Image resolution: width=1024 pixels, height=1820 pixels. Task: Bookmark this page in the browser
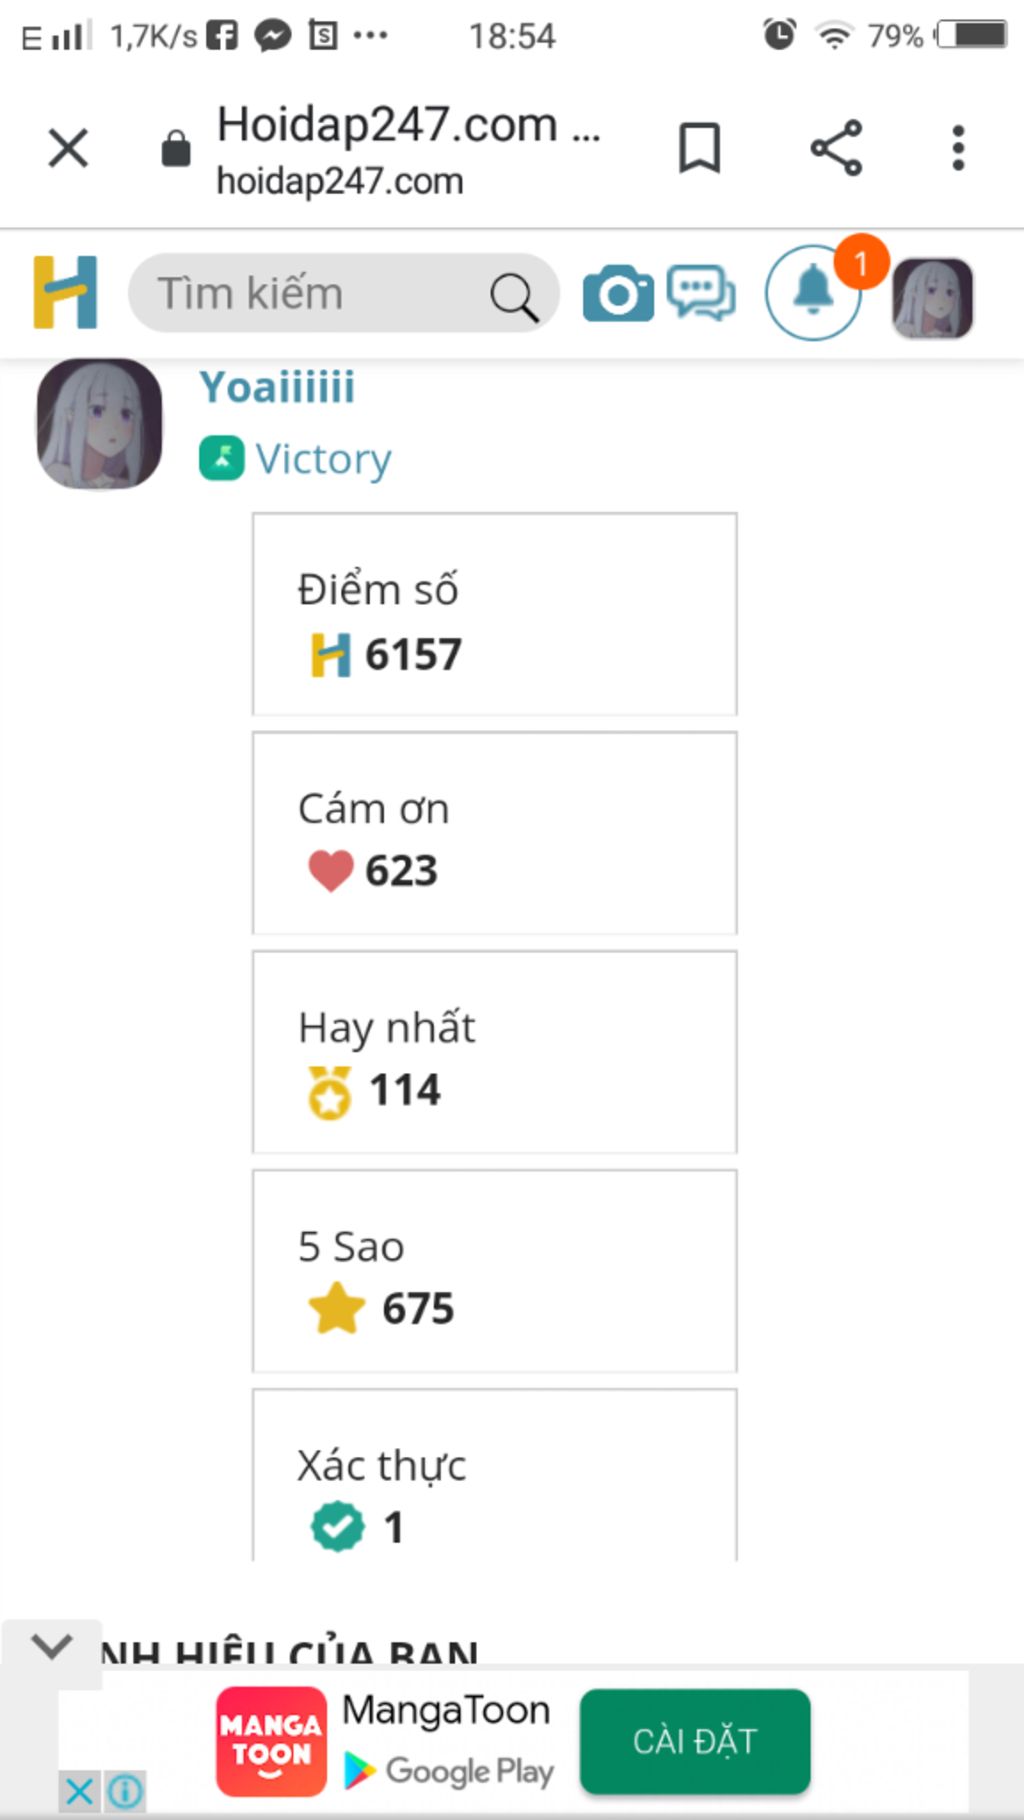tap(699, 149)
